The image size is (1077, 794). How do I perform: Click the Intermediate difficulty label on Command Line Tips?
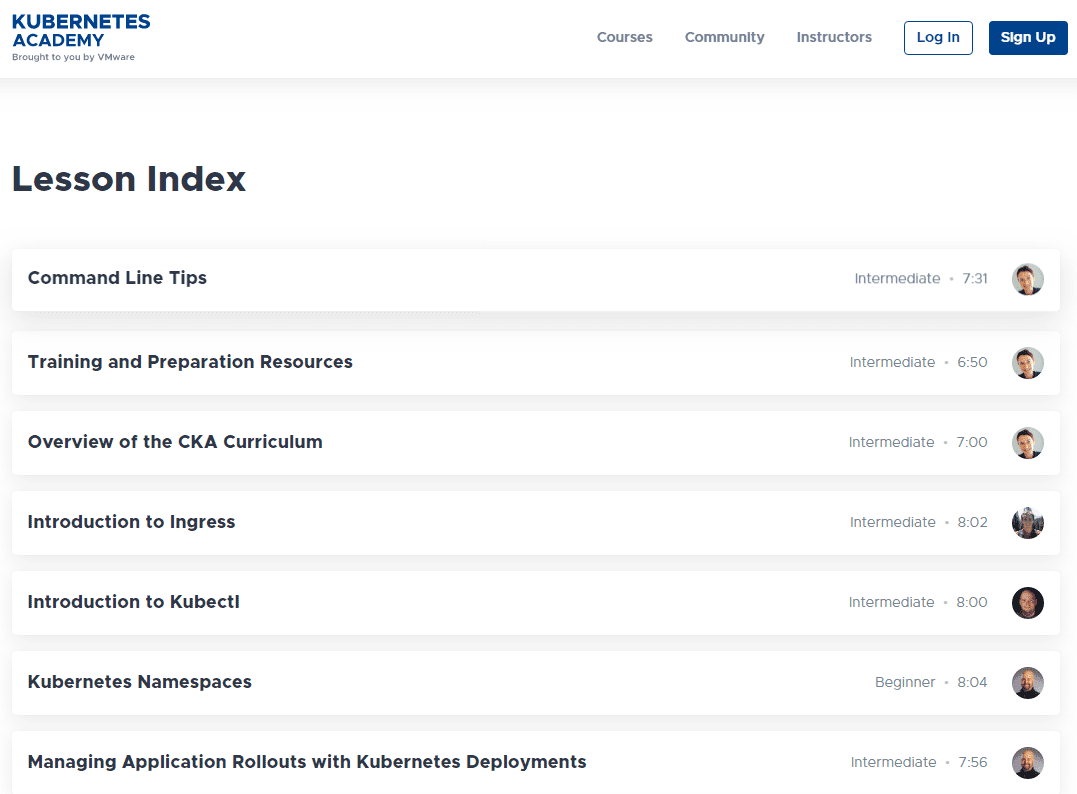[x=897, y=278]
